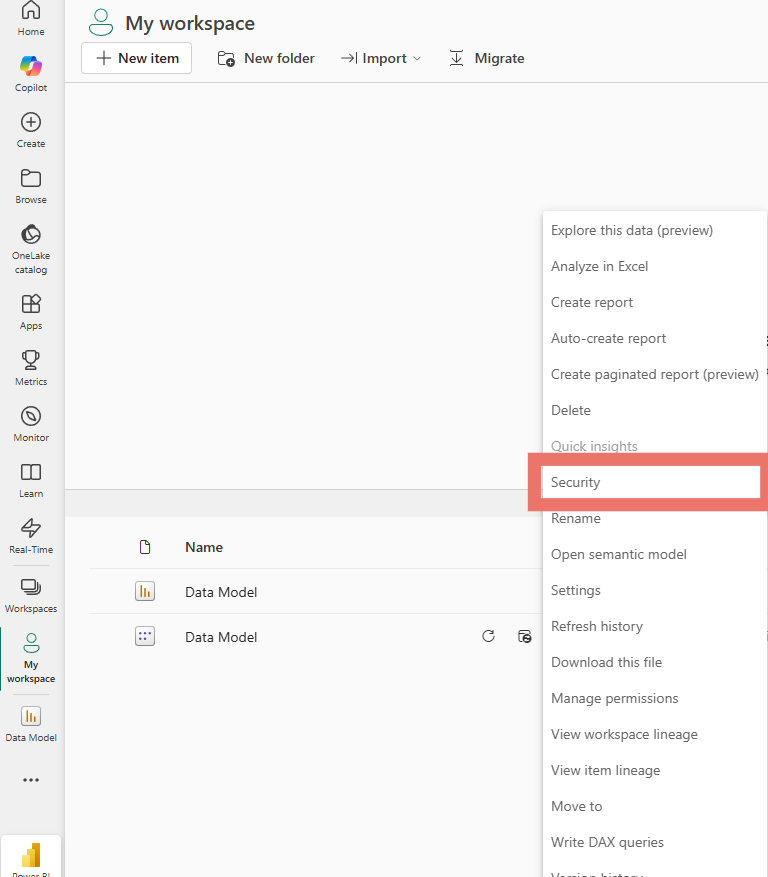Refresh the Data Model semantic model now
The width and height of the screenshot is (768, 877).
coord(488,636)
